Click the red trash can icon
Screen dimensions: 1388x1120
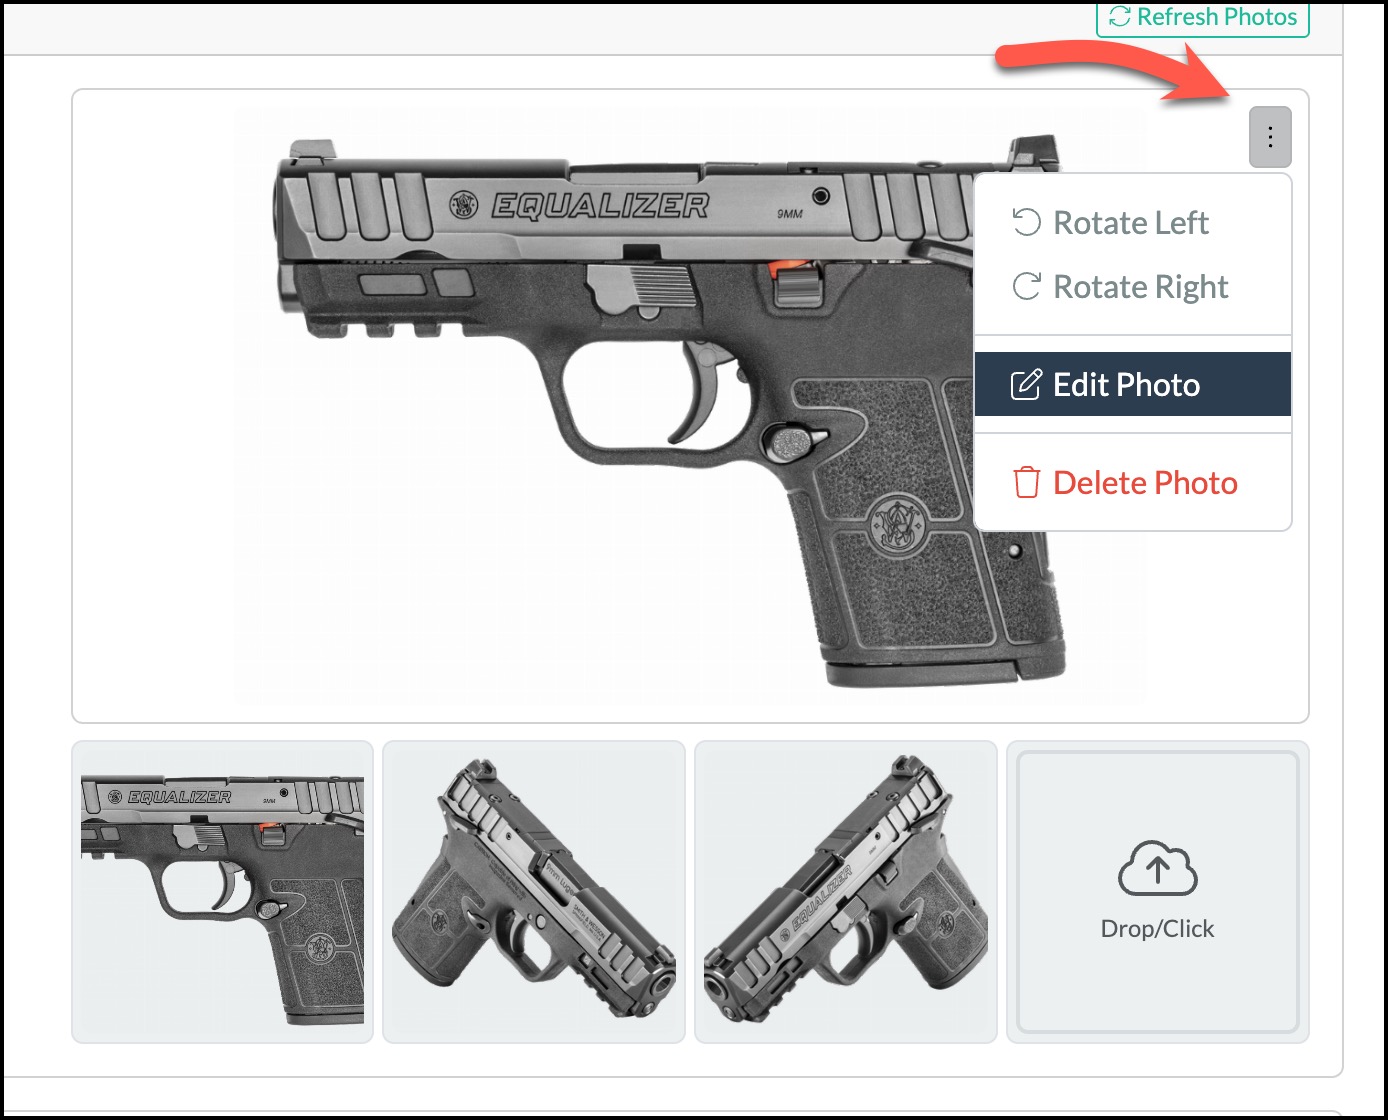(1027, 482)
